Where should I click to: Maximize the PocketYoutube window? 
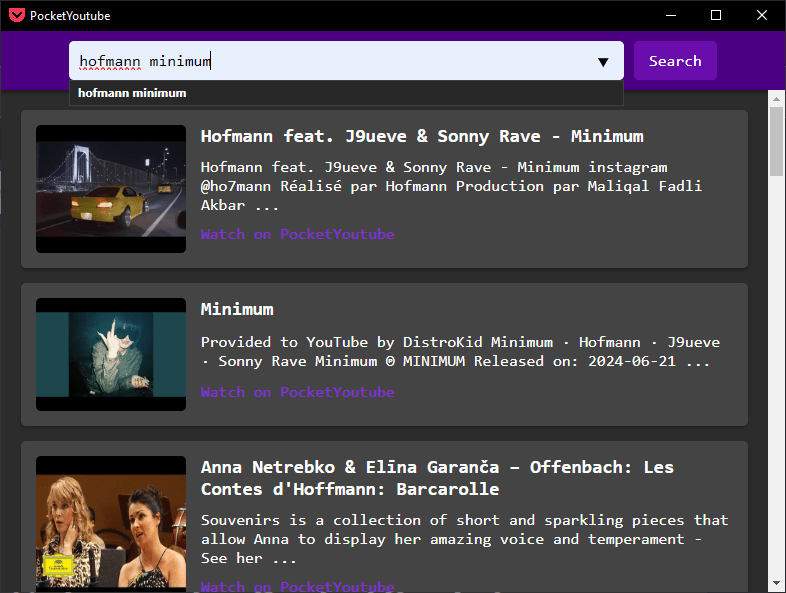click(x=716, y=16)
